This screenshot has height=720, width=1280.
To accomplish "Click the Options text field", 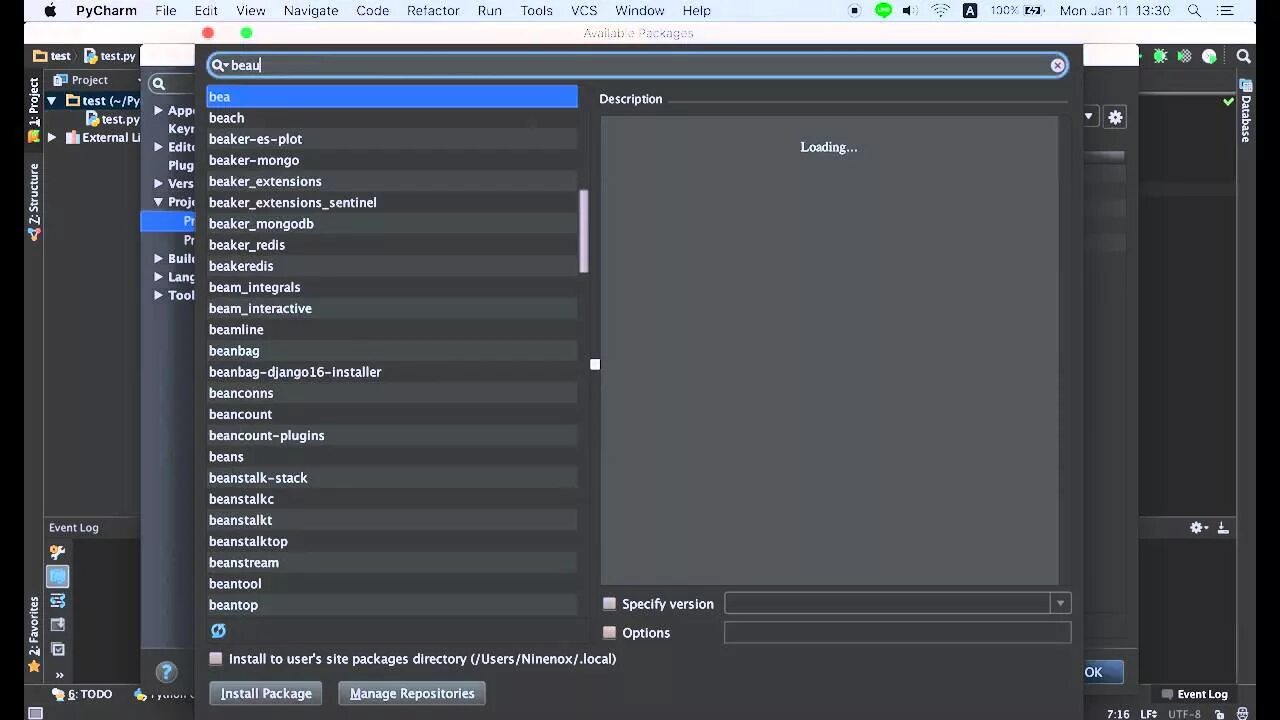I will (897, 632).
